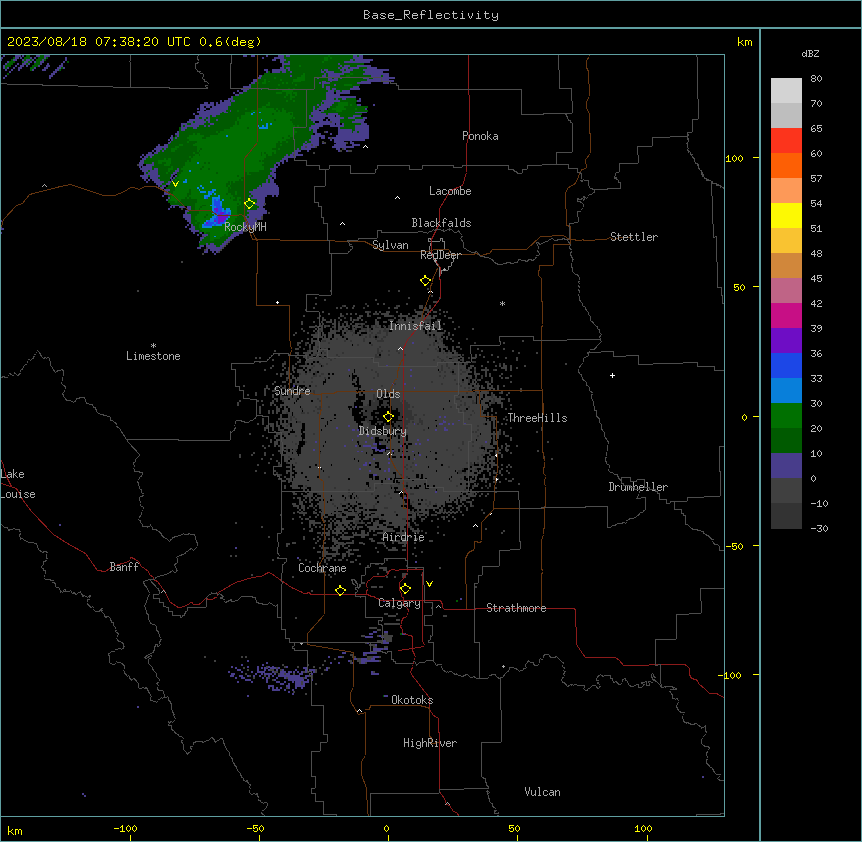Image resolution: width=862 pixels, height=842 pixels.
Task: Pick the pink 42-45 dBZ legend swatch
Action: click(x=786, y=291)
